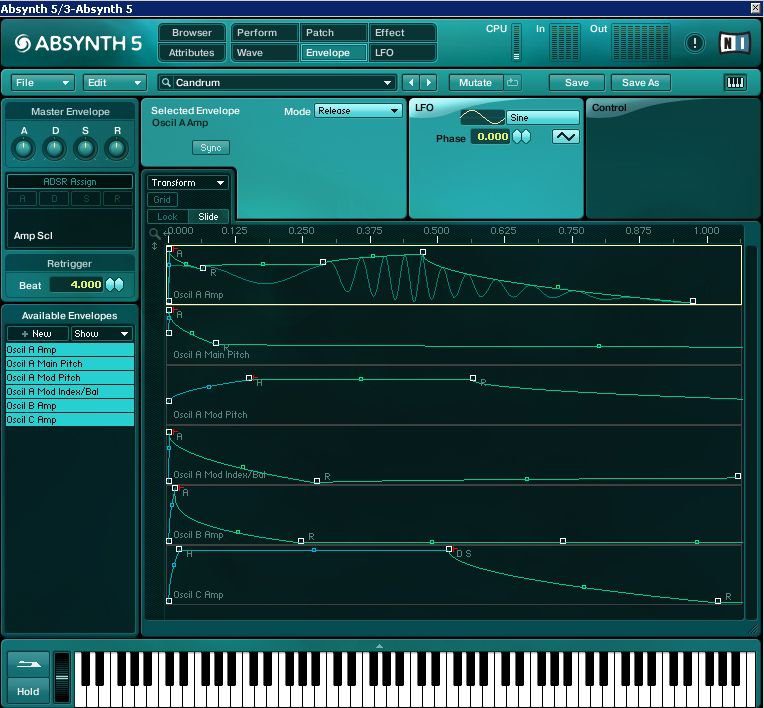
Task: Click the pitch wheel strip next to the keyboard
Action: tap(61, 677)
